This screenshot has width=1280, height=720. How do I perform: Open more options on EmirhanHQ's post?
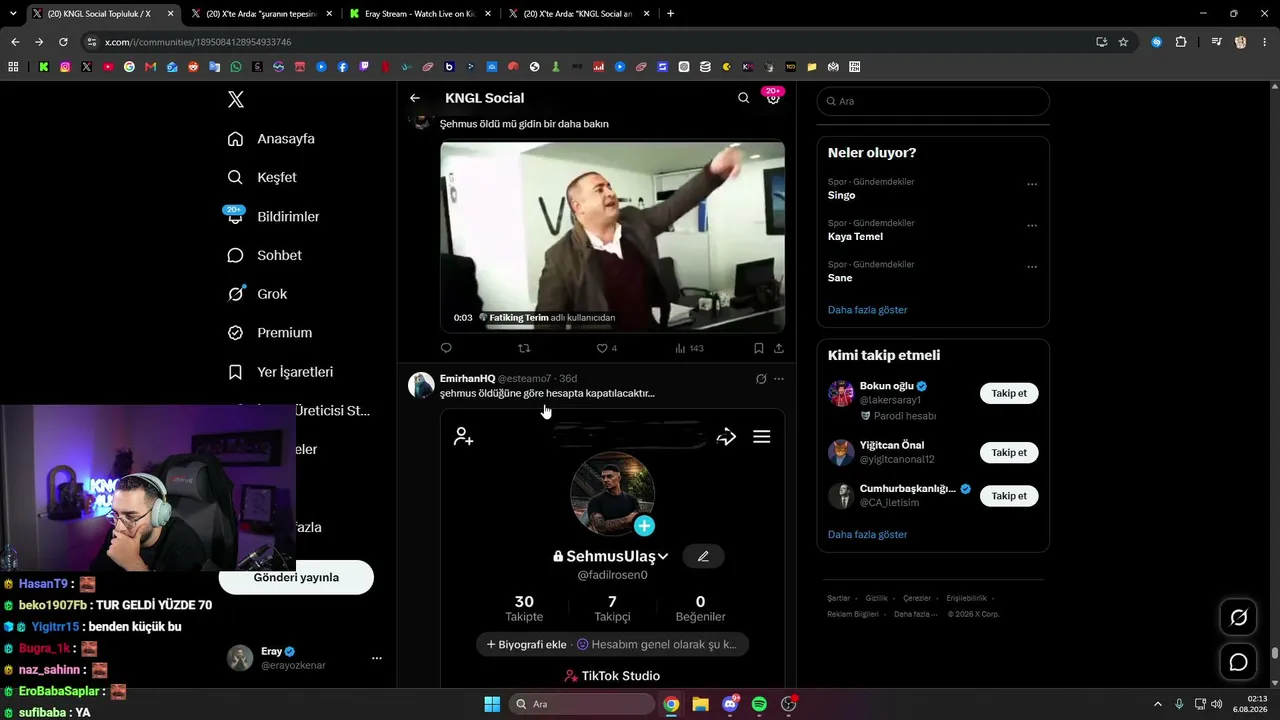pos(779,379)
